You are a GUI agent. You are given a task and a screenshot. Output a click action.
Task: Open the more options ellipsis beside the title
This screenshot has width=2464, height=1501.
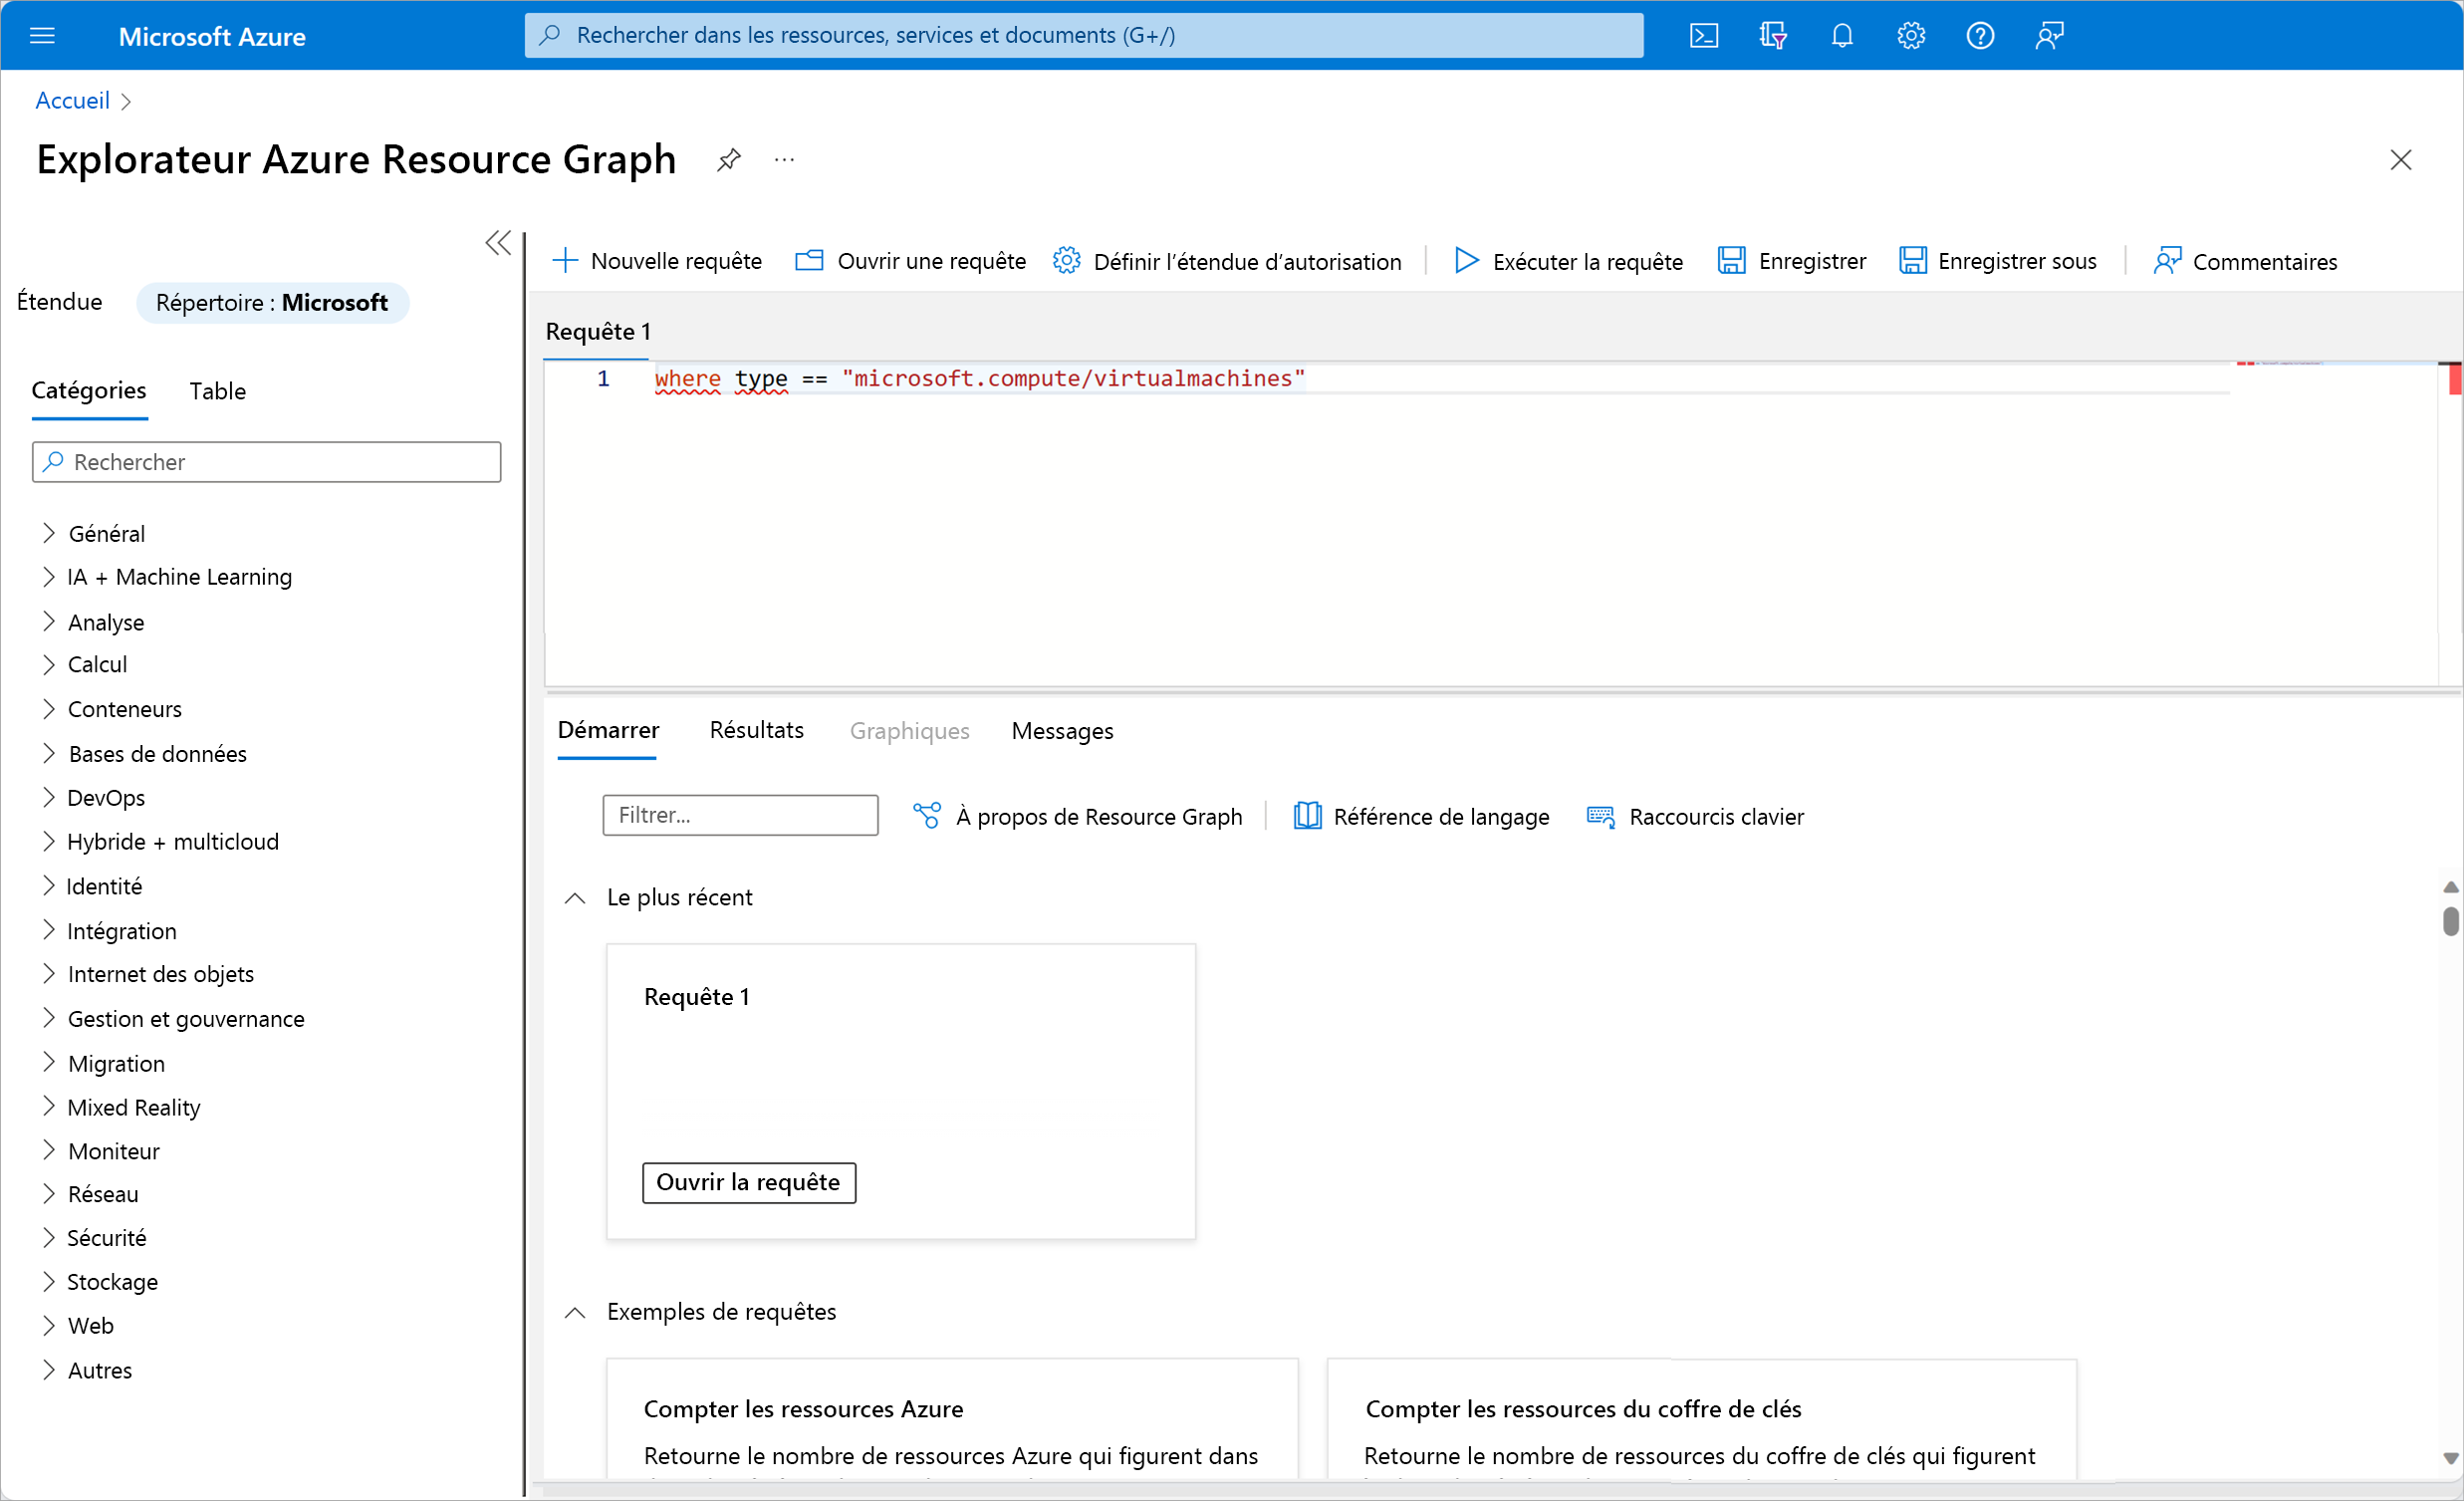(x=784, y=159)
